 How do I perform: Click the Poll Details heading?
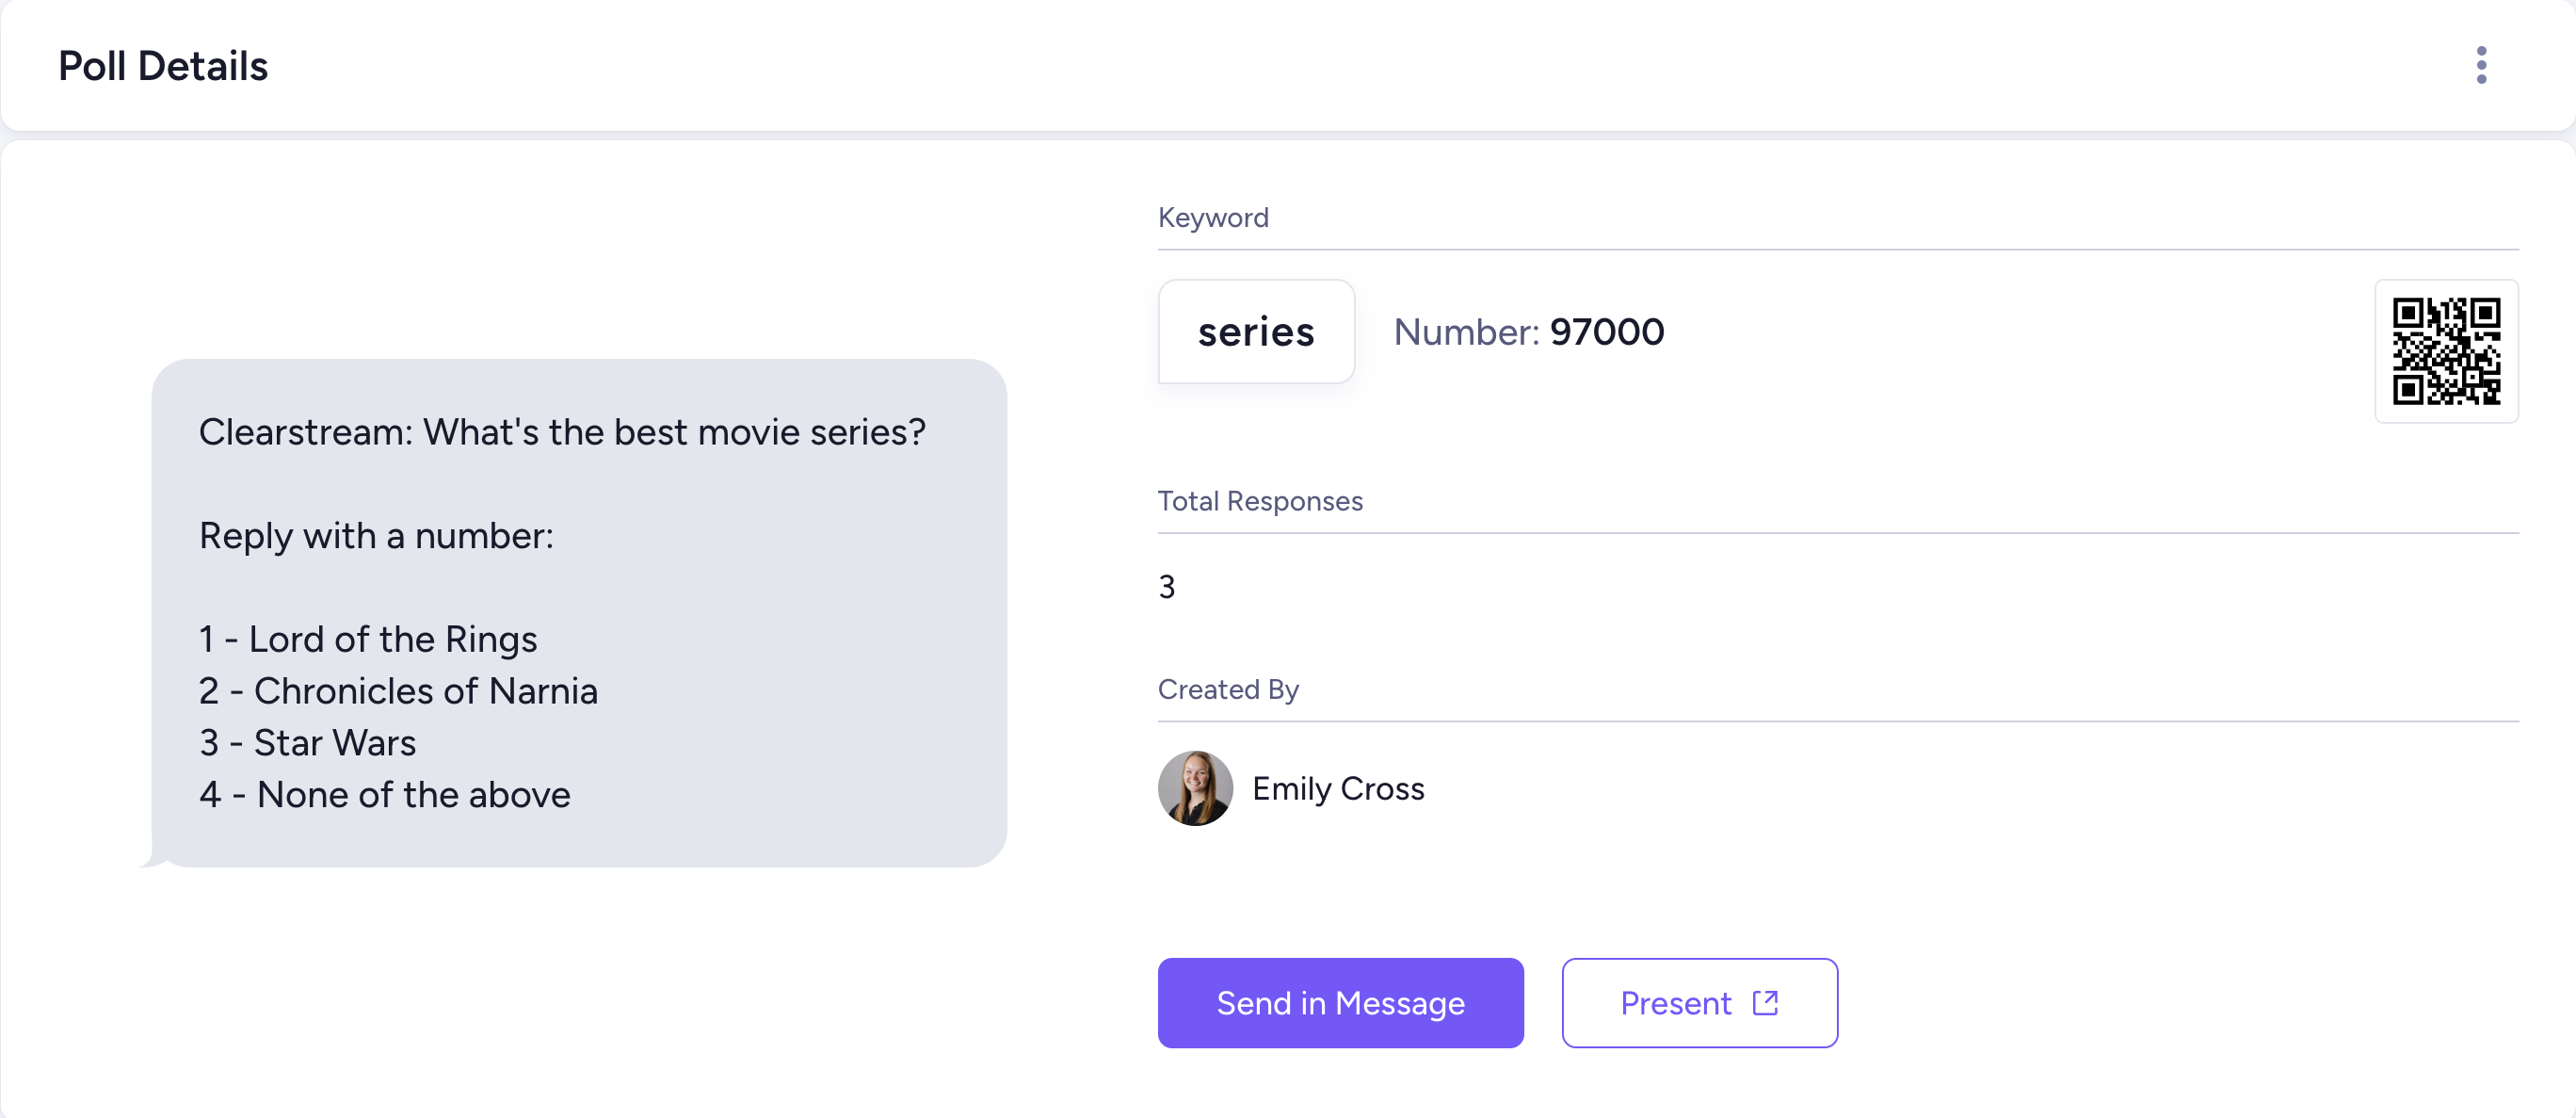(163, 66)
